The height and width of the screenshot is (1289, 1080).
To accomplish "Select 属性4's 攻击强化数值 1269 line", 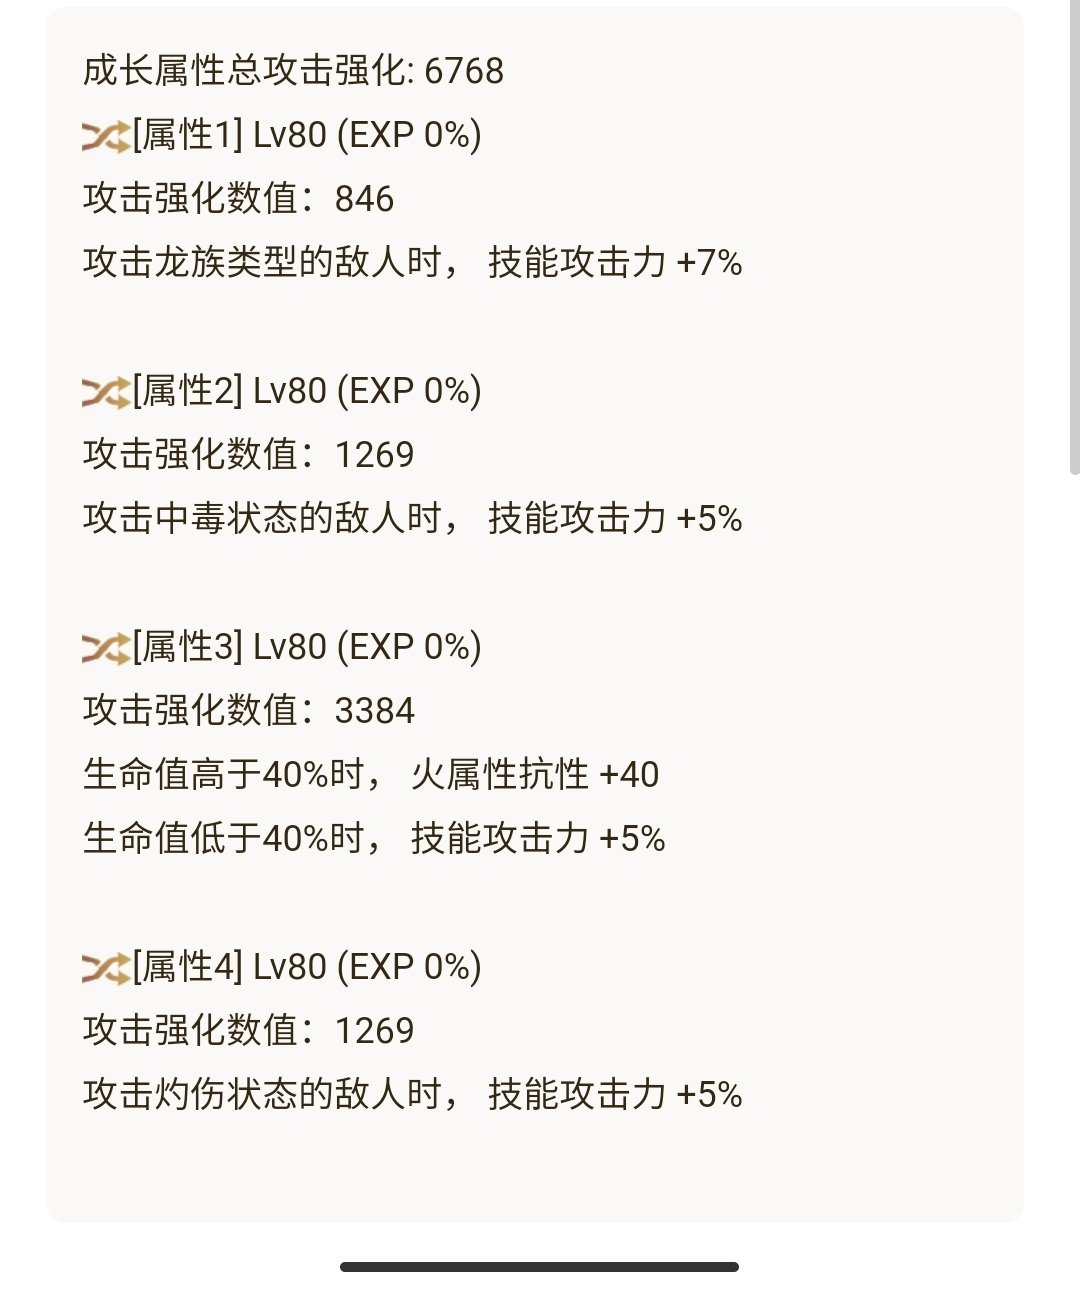I will 248,1031.
